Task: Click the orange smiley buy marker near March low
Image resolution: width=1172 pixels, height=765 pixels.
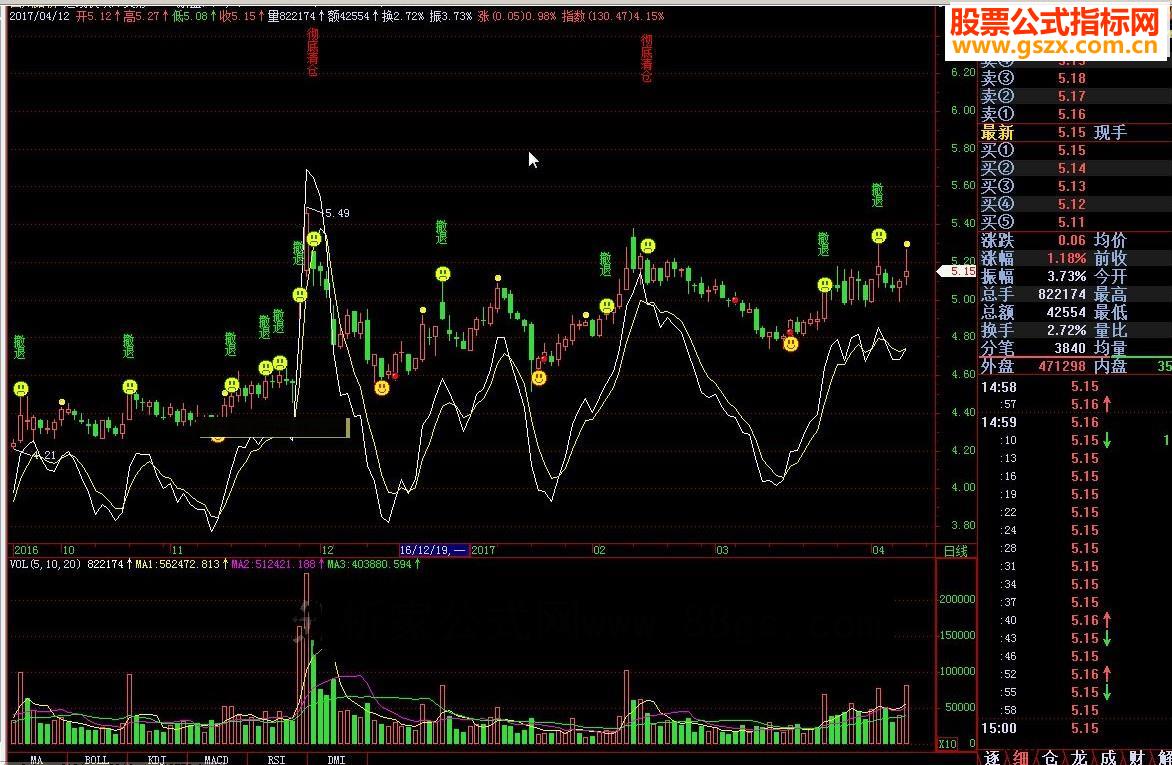Action: click(x=790, y=344)
